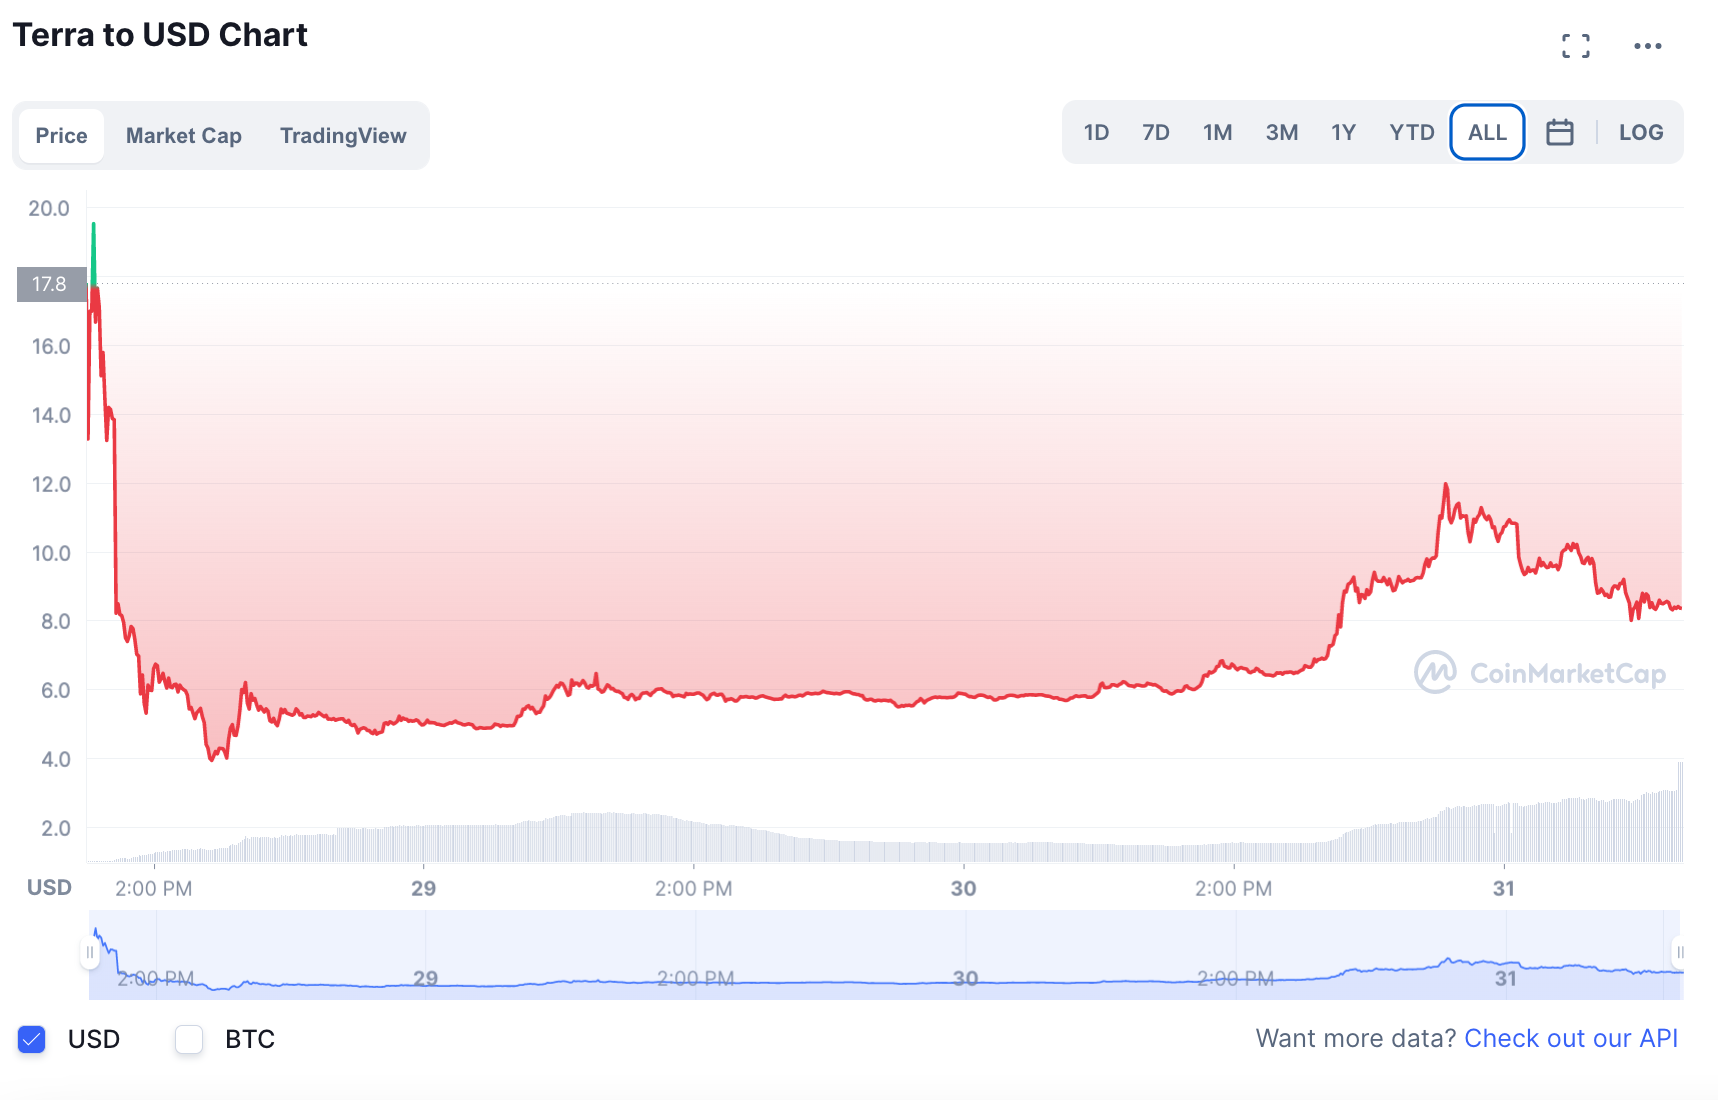Switch to the Price tab

point(62,135)
